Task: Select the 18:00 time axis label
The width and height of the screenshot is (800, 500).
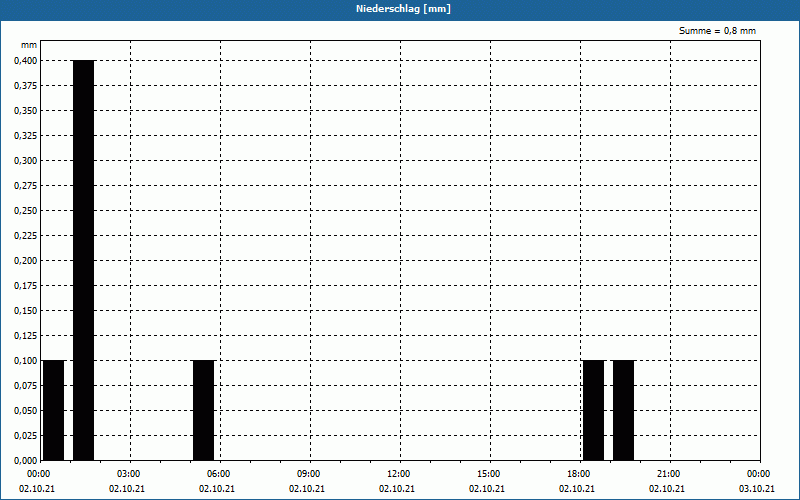Action: [x=579, y=474]
